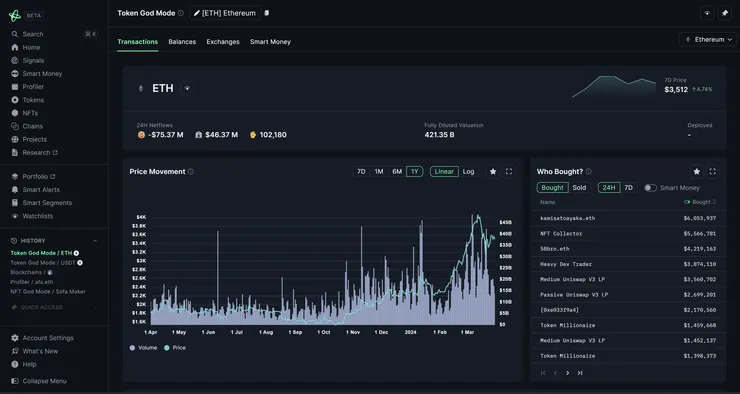Select 7D period in Who Bought
This screenshot has height=394, width=740.
tap(629, 188)
